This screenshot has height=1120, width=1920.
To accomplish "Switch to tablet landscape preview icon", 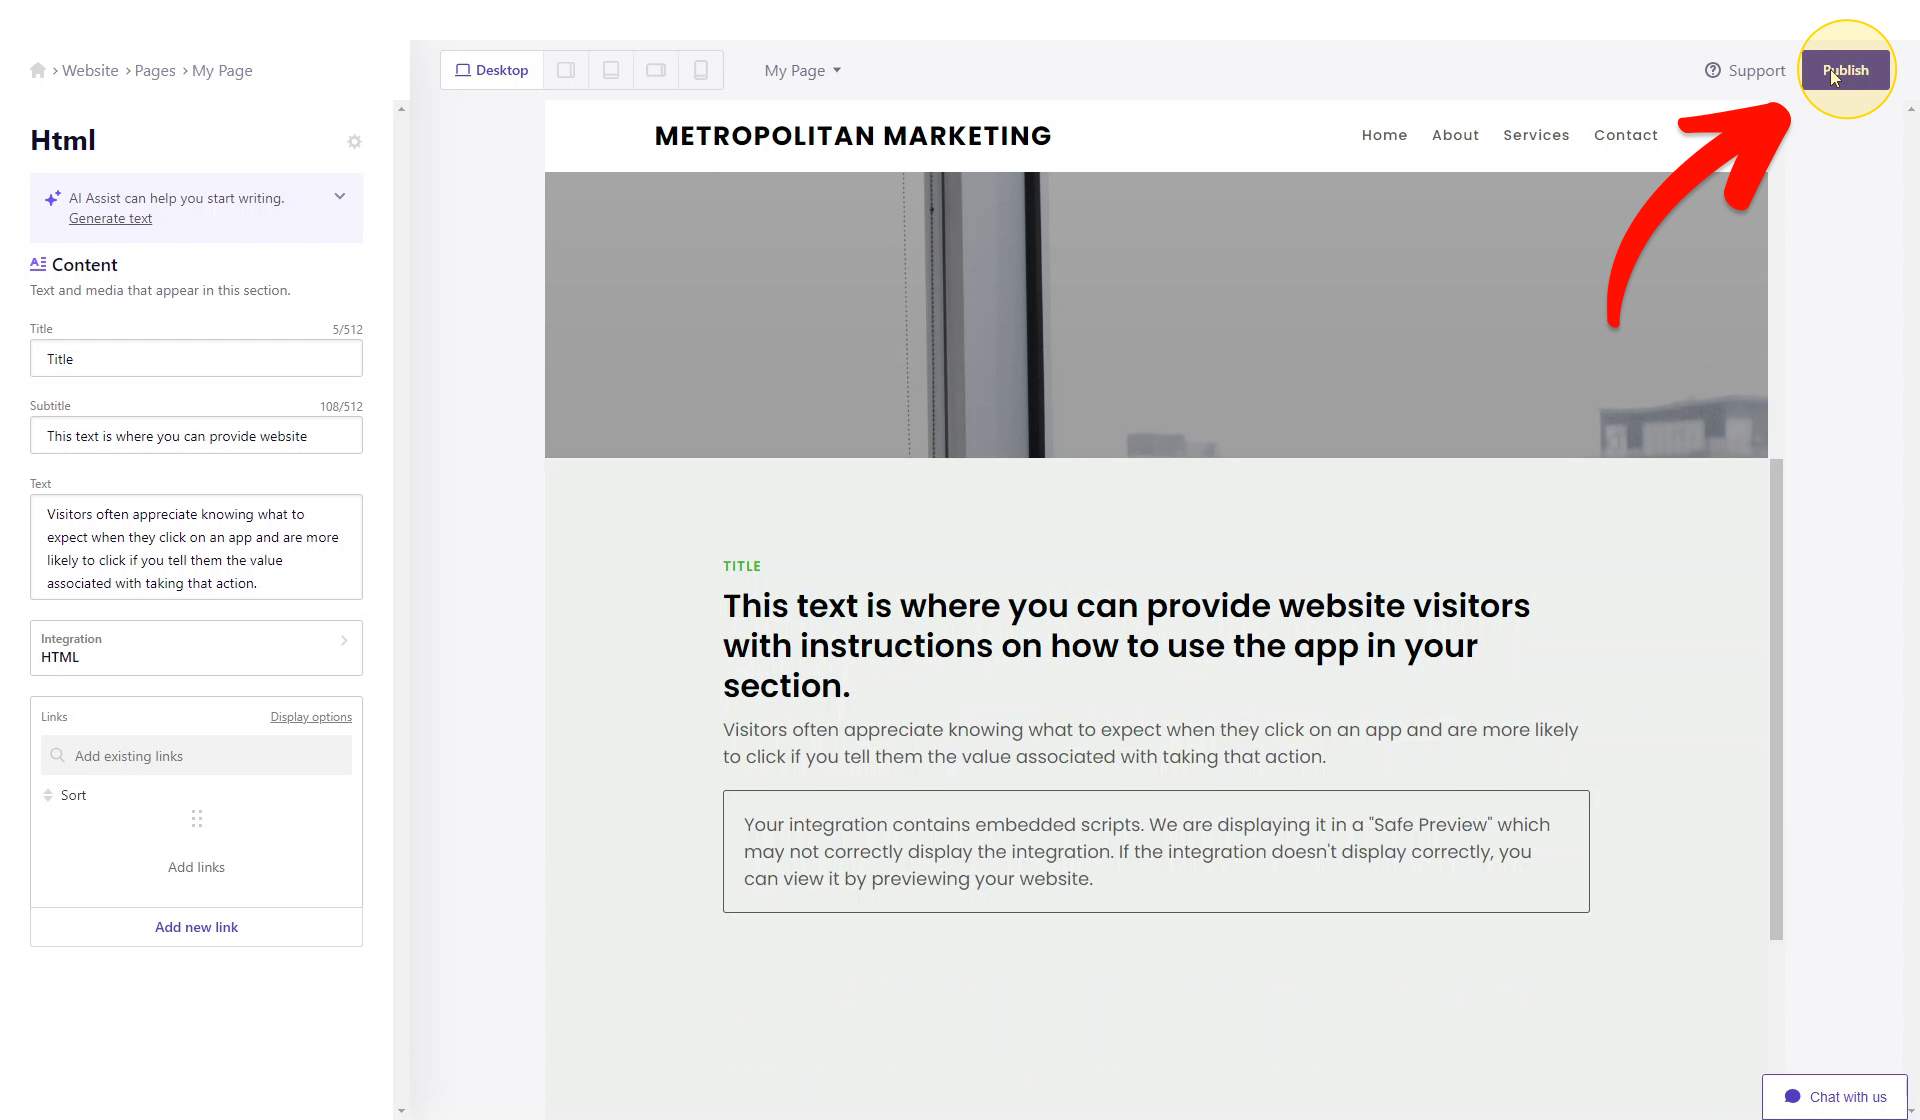I will (x=656, y=70).
